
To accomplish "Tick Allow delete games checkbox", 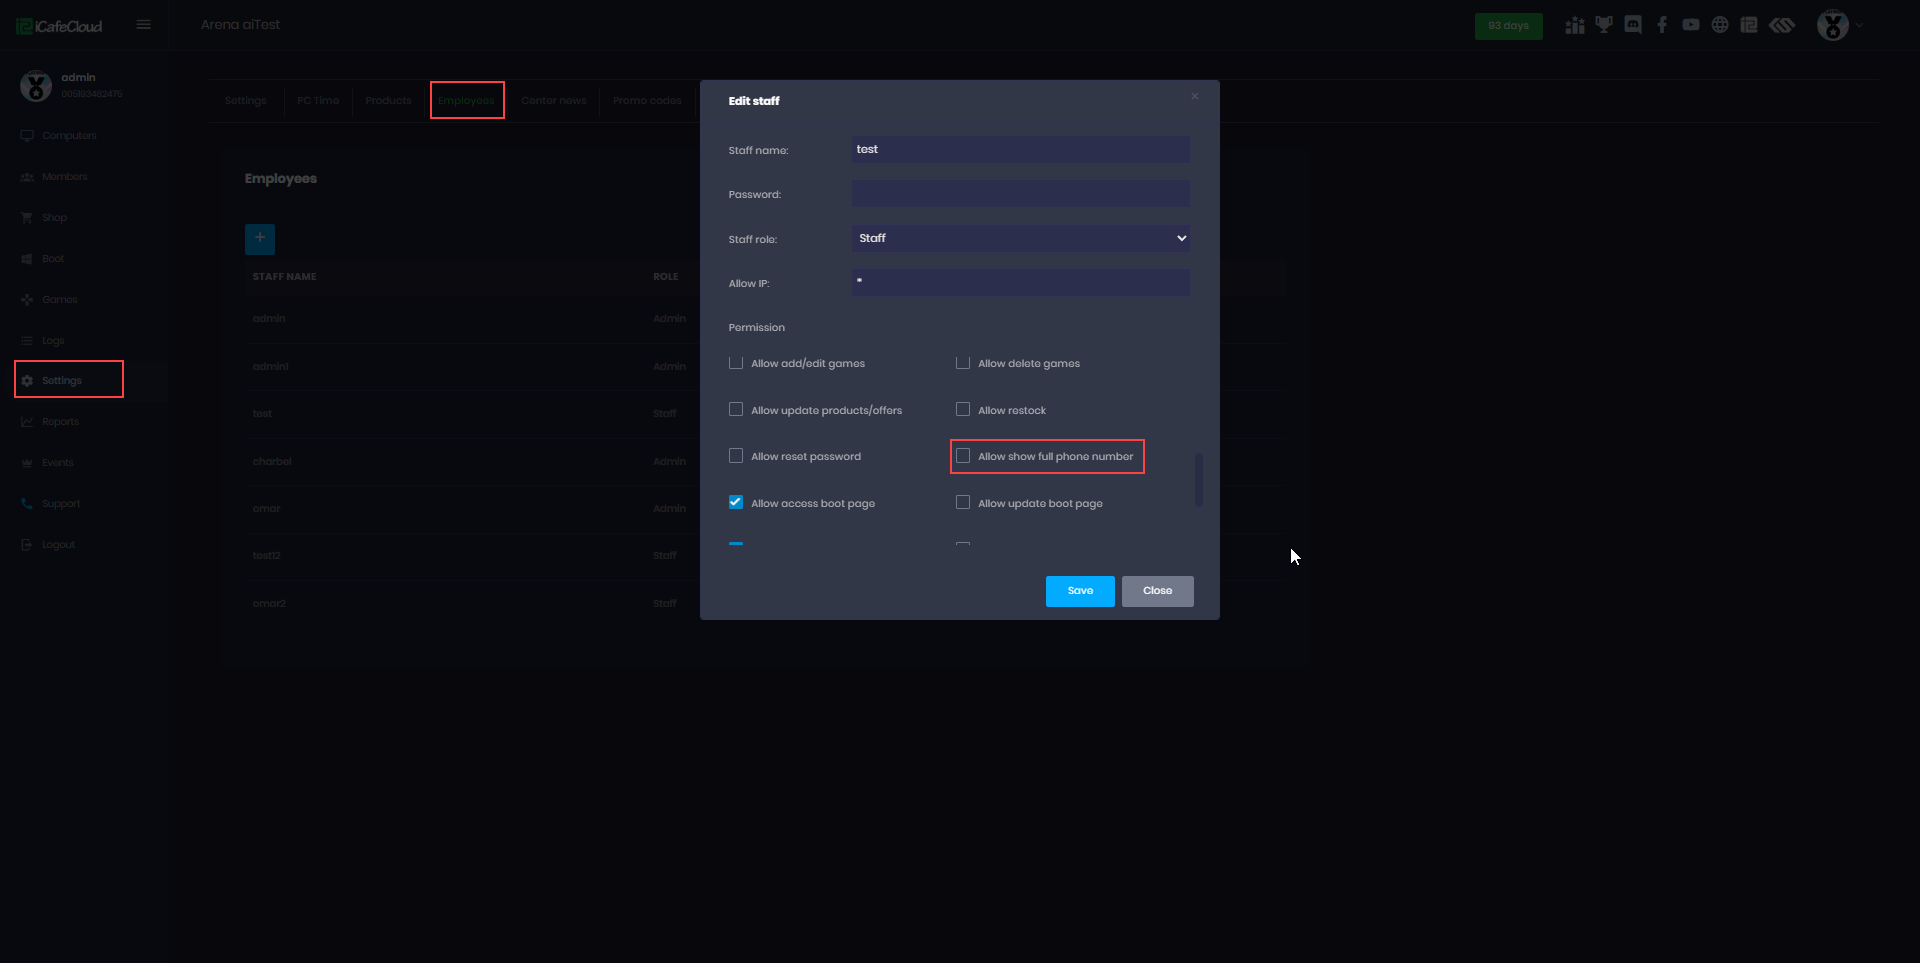I will pos(963,363).
